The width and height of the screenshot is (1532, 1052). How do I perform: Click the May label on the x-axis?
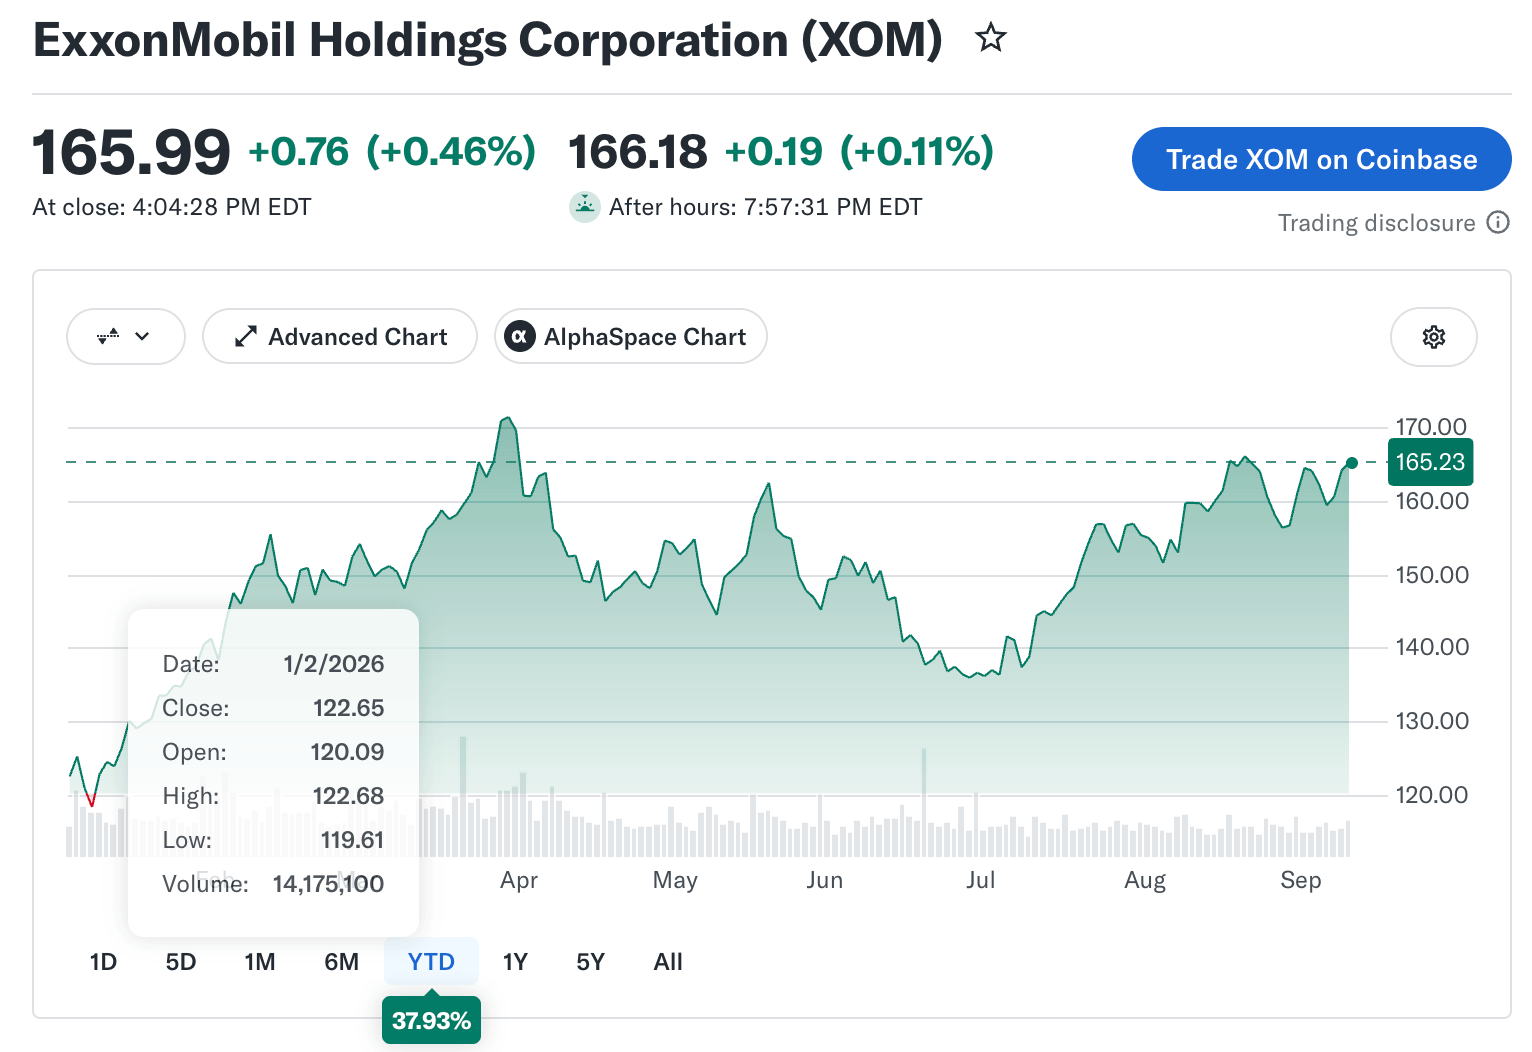[675, 880]
